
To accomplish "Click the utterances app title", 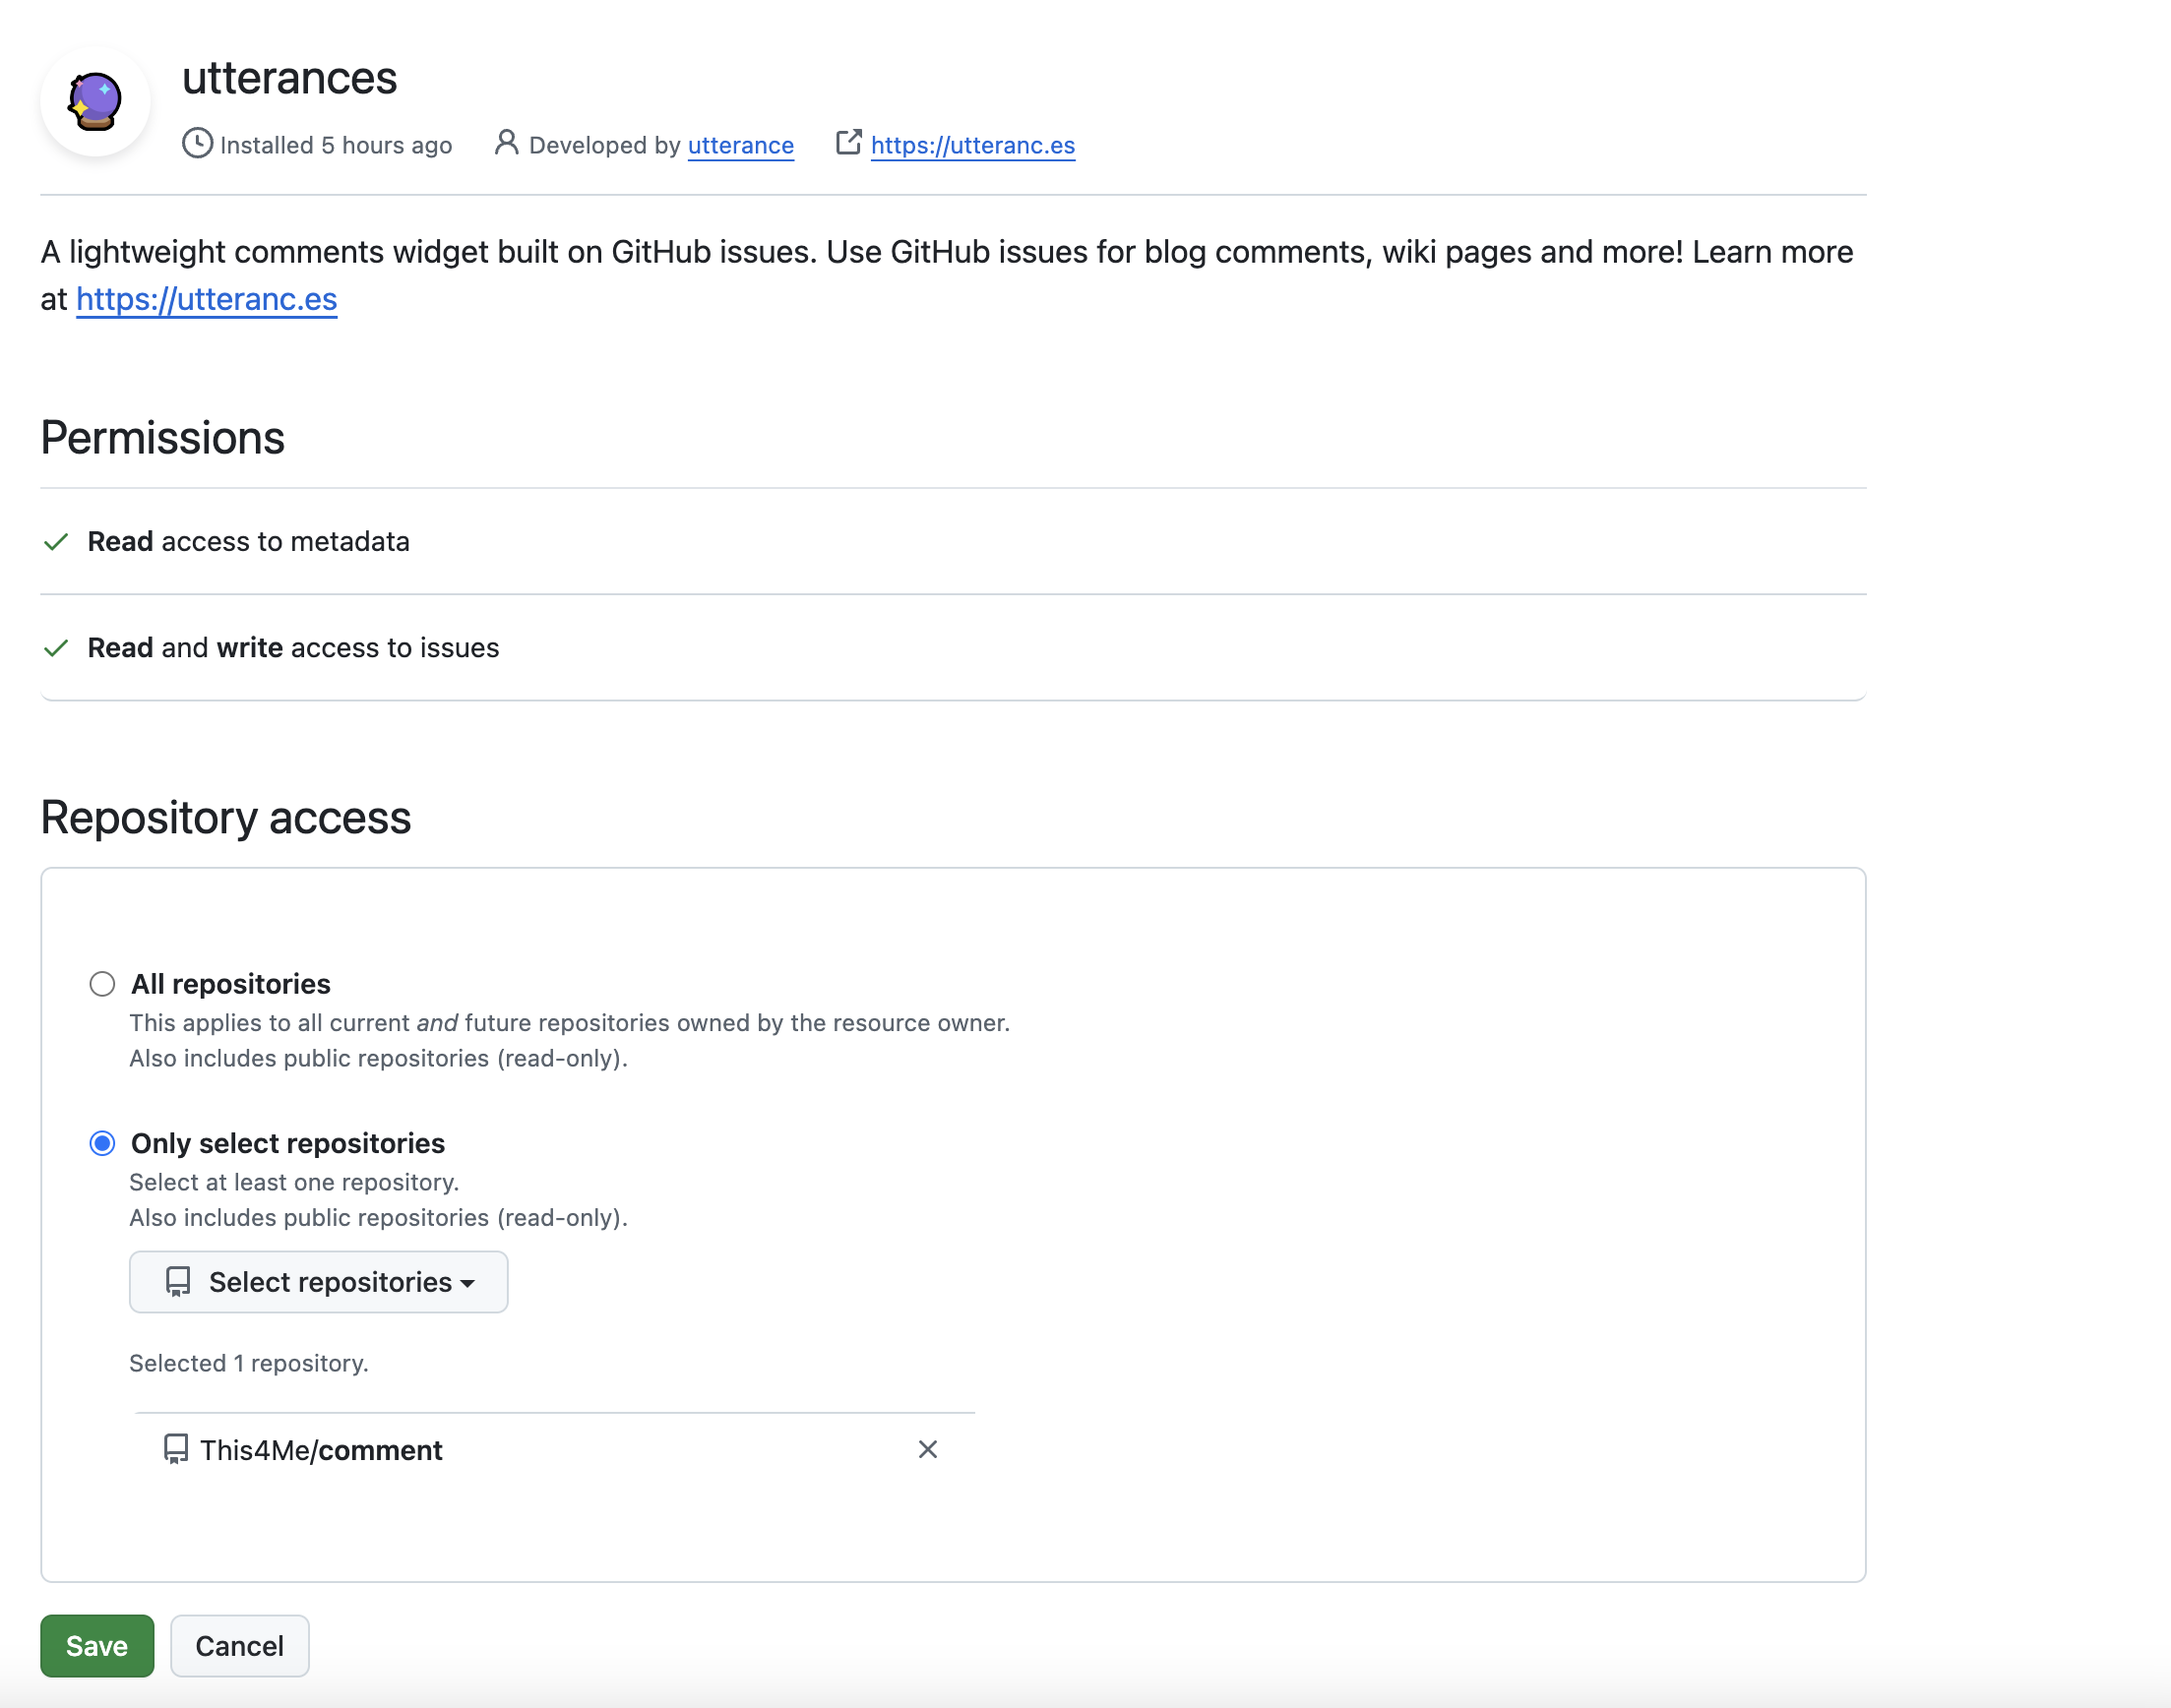I will [290, 78].
